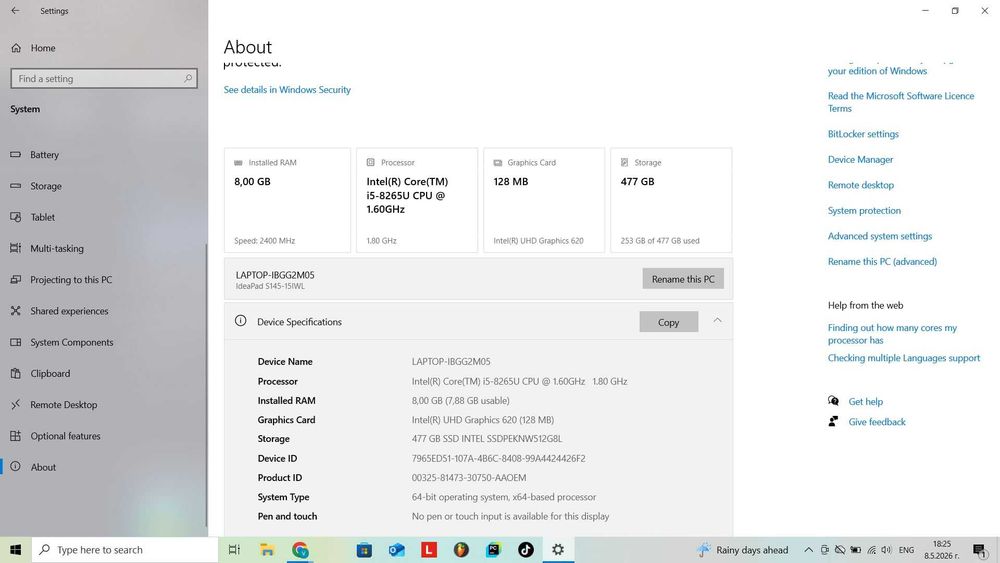Click the Find a setting search box
The width and height of the screenshot is (1000, 563).
(x=104, y=78)
